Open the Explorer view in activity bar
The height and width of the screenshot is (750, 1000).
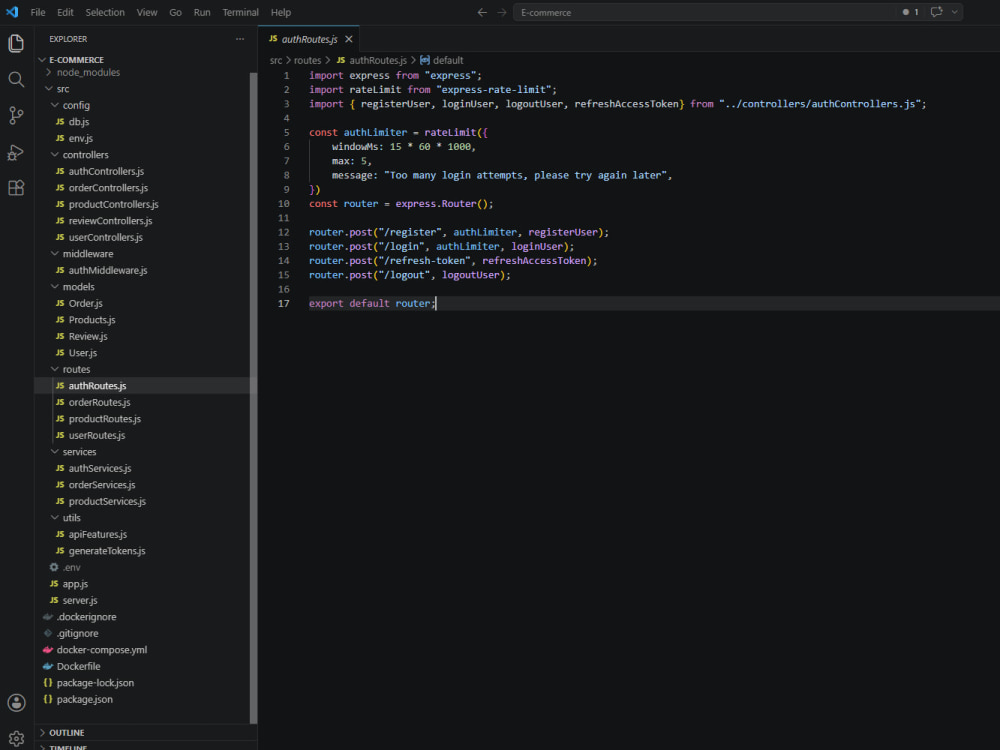pos(16,43)
